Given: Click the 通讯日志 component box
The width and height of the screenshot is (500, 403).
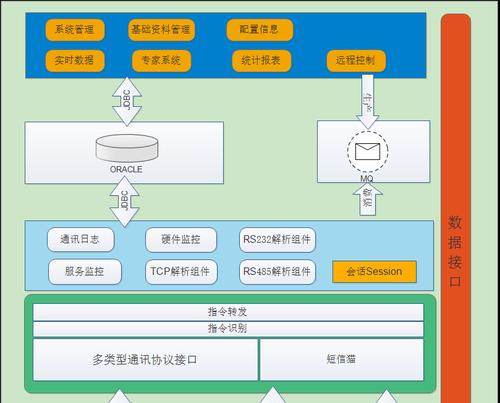Looking at the screenshot, I should click(81, 240).
